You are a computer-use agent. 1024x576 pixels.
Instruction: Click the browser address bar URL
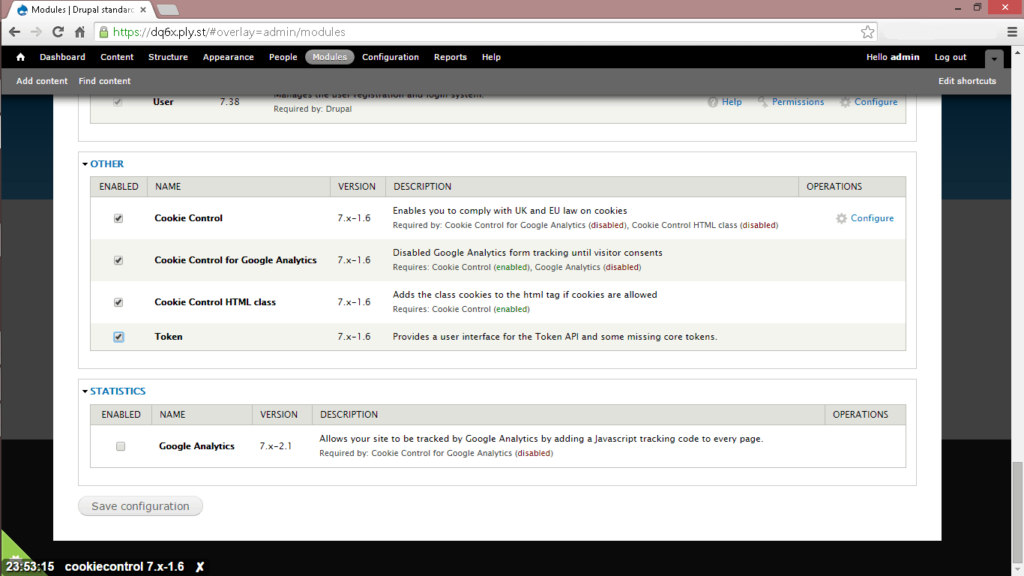tap(229, 32)
